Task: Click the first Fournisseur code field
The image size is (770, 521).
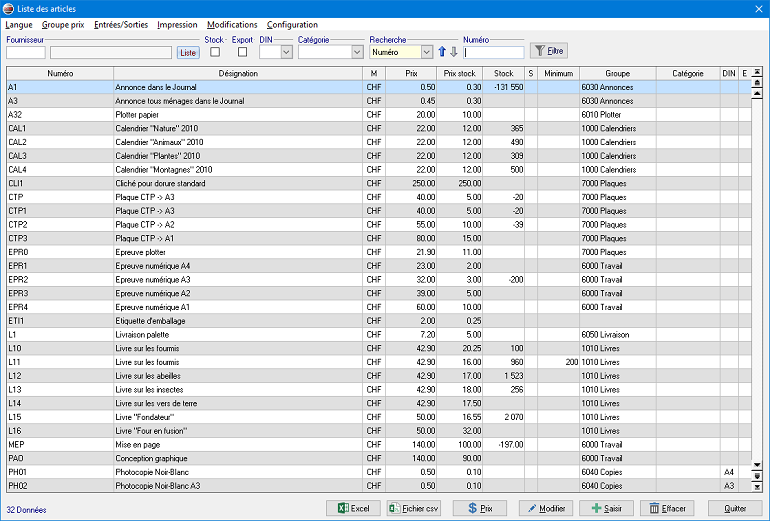Action: tap(26, 53)
